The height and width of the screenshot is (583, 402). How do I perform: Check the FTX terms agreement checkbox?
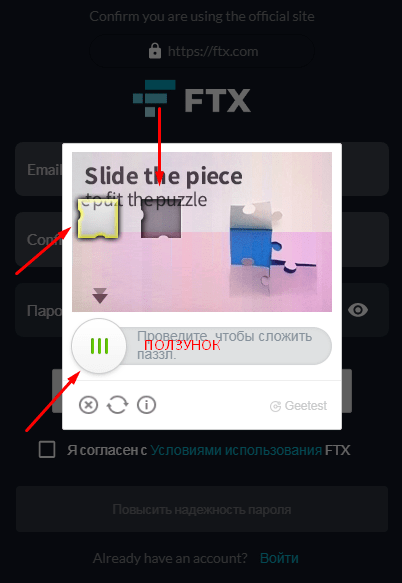[x=47, y=450]
